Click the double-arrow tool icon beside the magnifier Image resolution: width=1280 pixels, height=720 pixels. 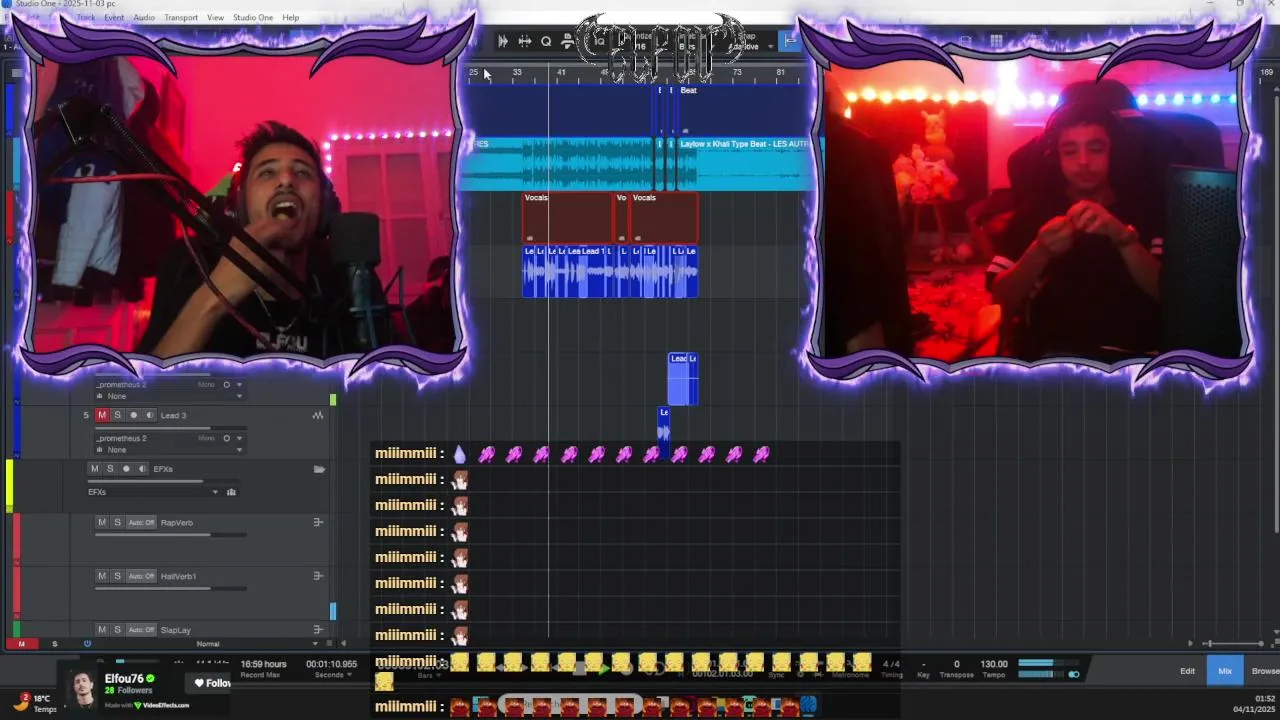click(x=524, y=41)
